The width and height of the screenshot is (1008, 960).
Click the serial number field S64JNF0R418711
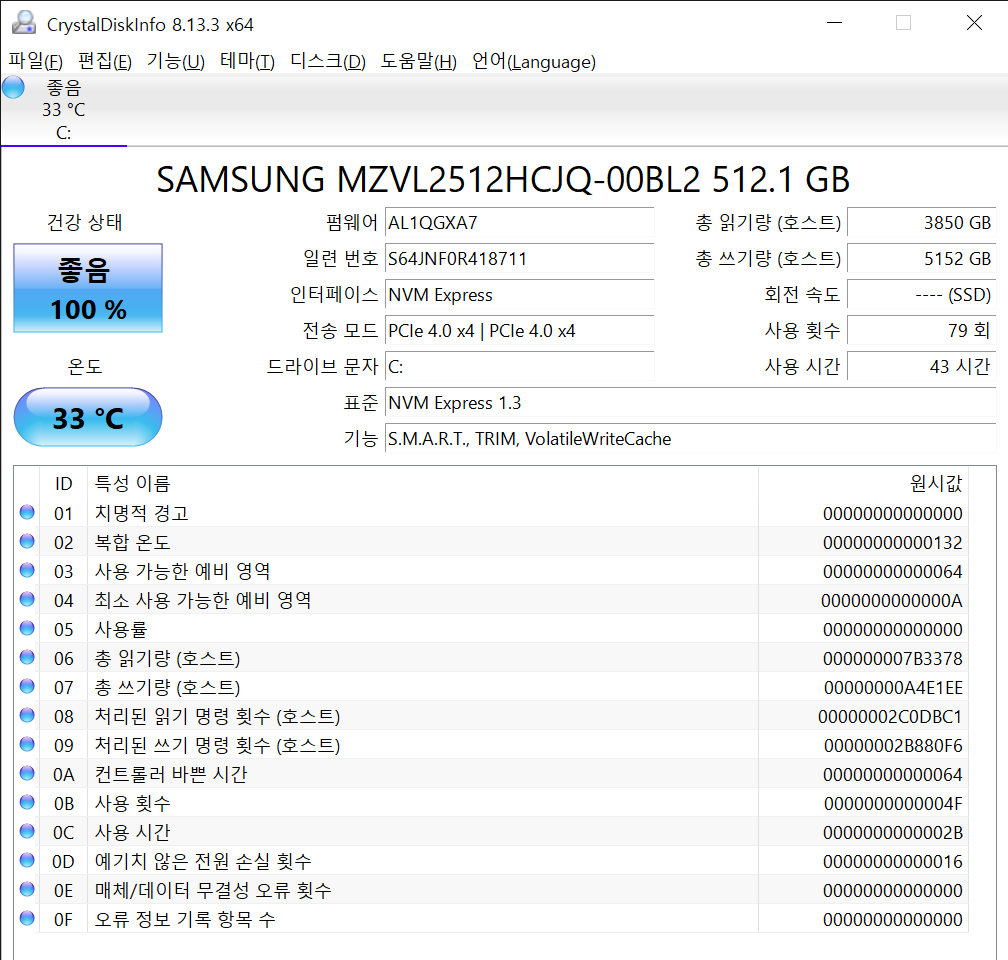[519, 258]
